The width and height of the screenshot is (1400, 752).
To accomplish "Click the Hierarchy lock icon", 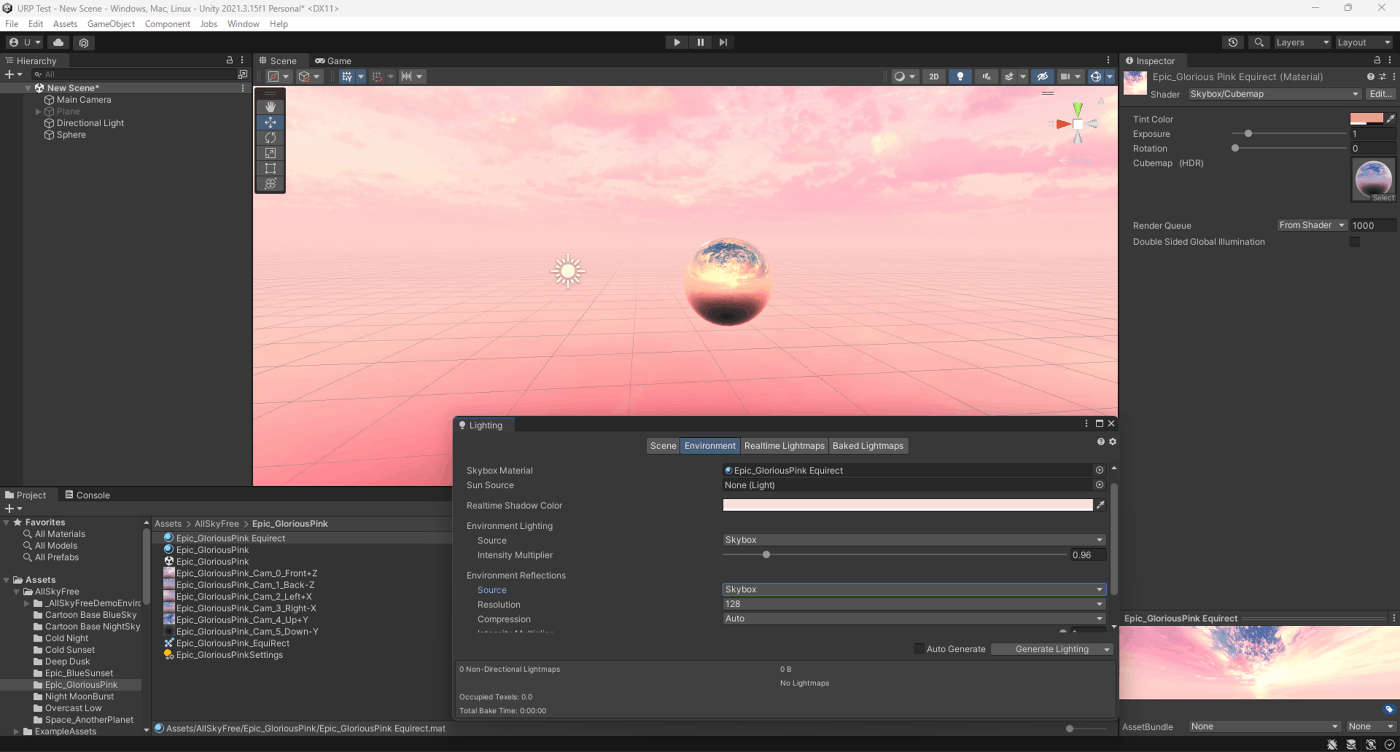I will 229,60.
